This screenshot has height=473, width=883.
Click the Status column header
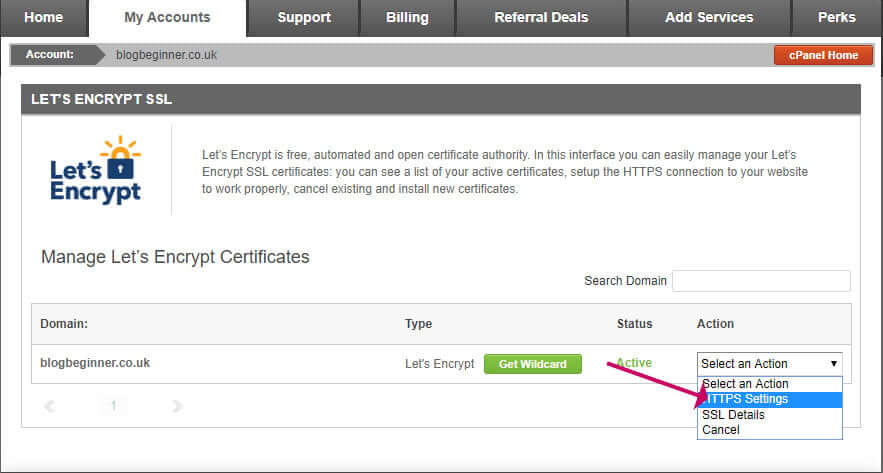(x=635, y=324)
